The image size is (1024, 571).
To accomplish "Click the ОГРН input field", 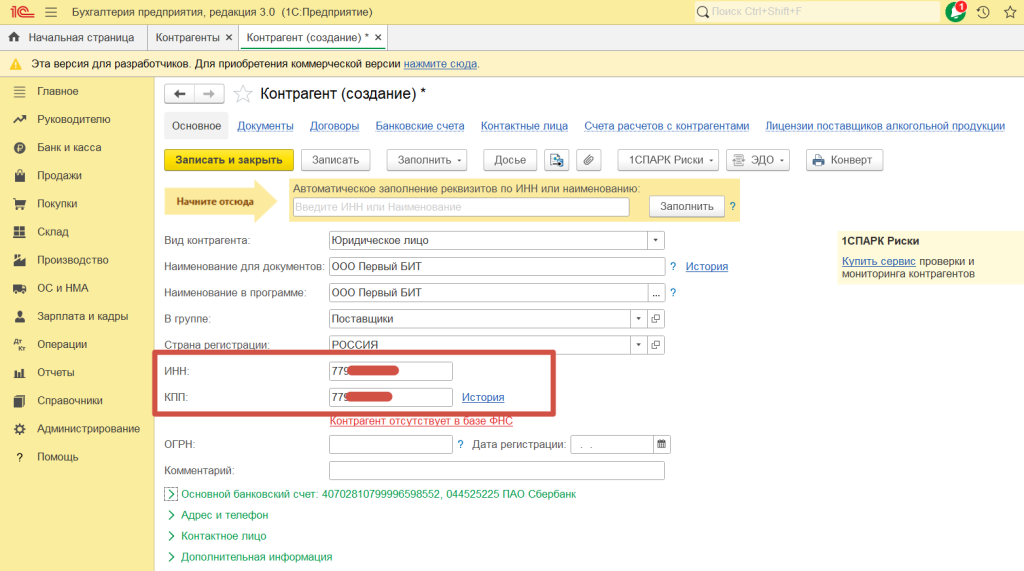I will (390, 445).
